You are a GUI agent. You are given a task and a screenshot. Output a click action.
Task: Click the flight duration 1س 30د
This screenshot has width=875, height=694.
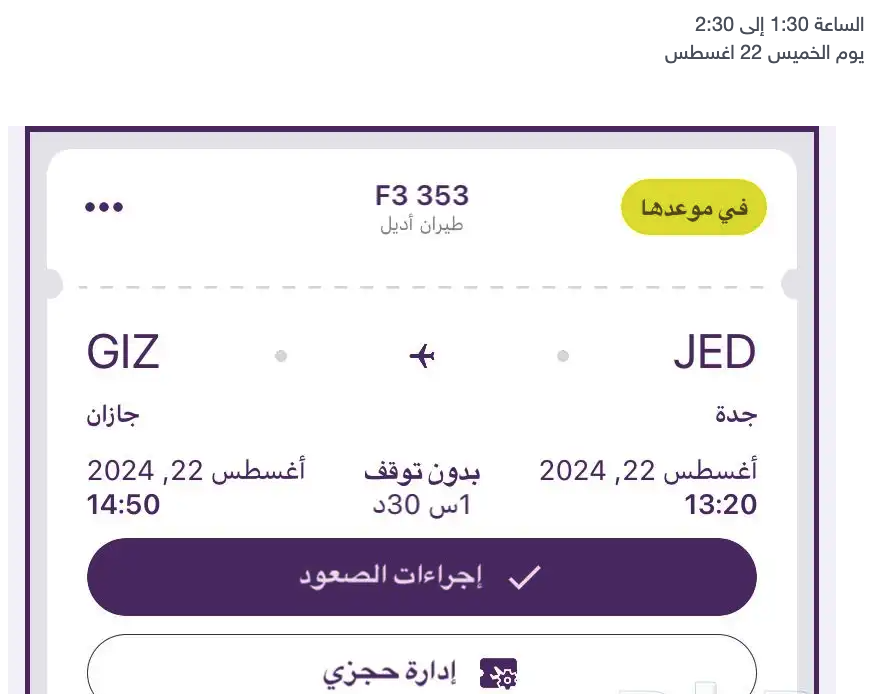click(x=421, y=505)
